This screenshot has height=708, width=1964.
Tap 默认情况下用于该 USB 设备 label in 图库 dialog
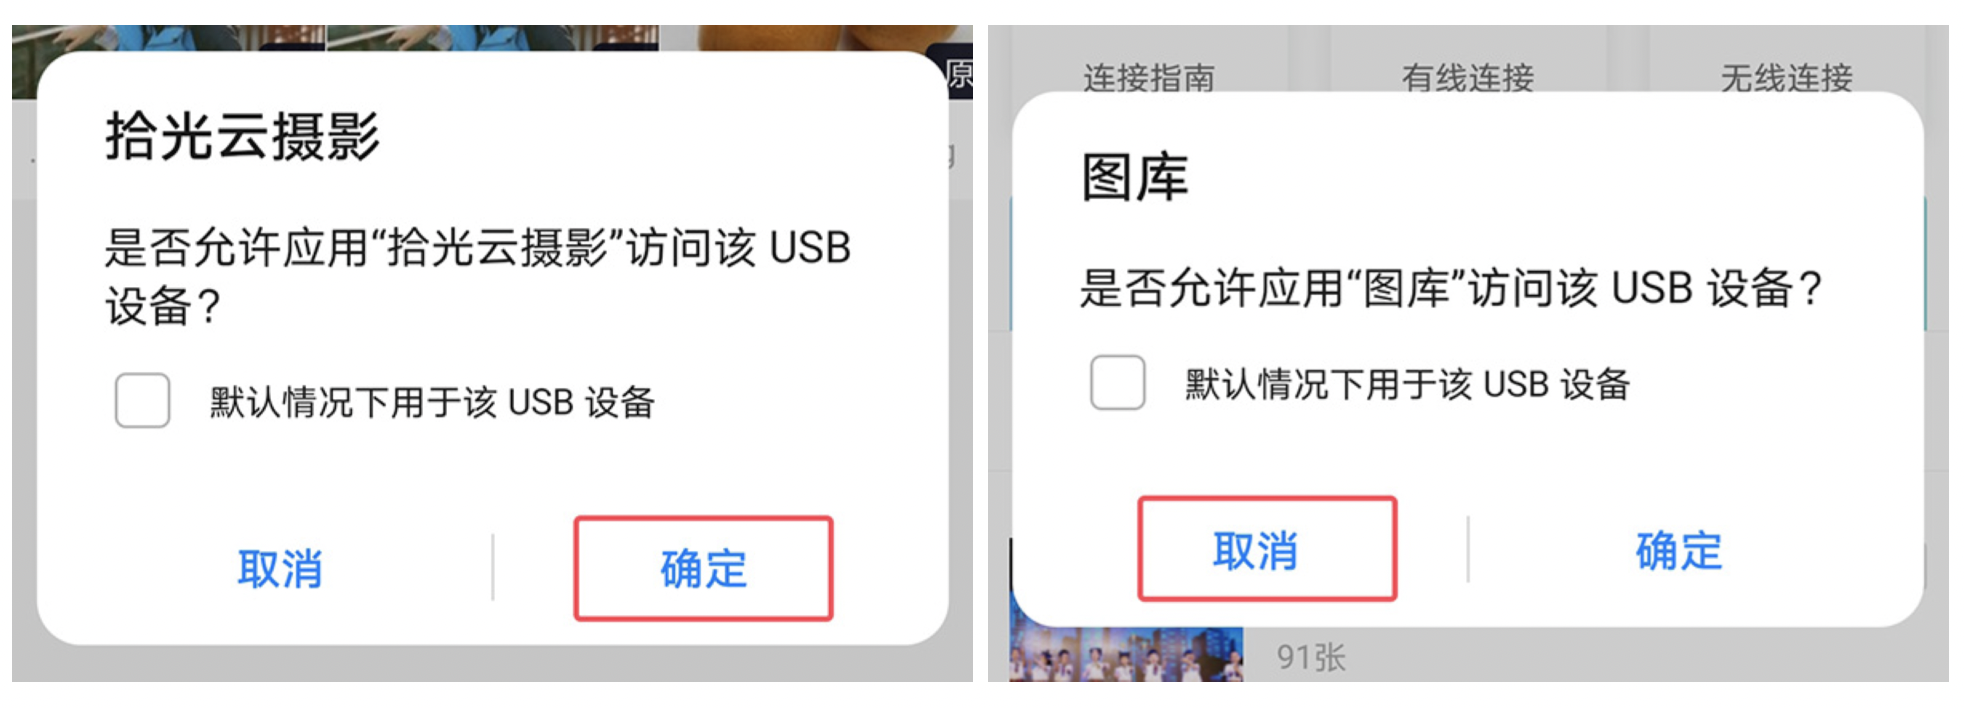pyautogui.click(x=1408, y=384)
